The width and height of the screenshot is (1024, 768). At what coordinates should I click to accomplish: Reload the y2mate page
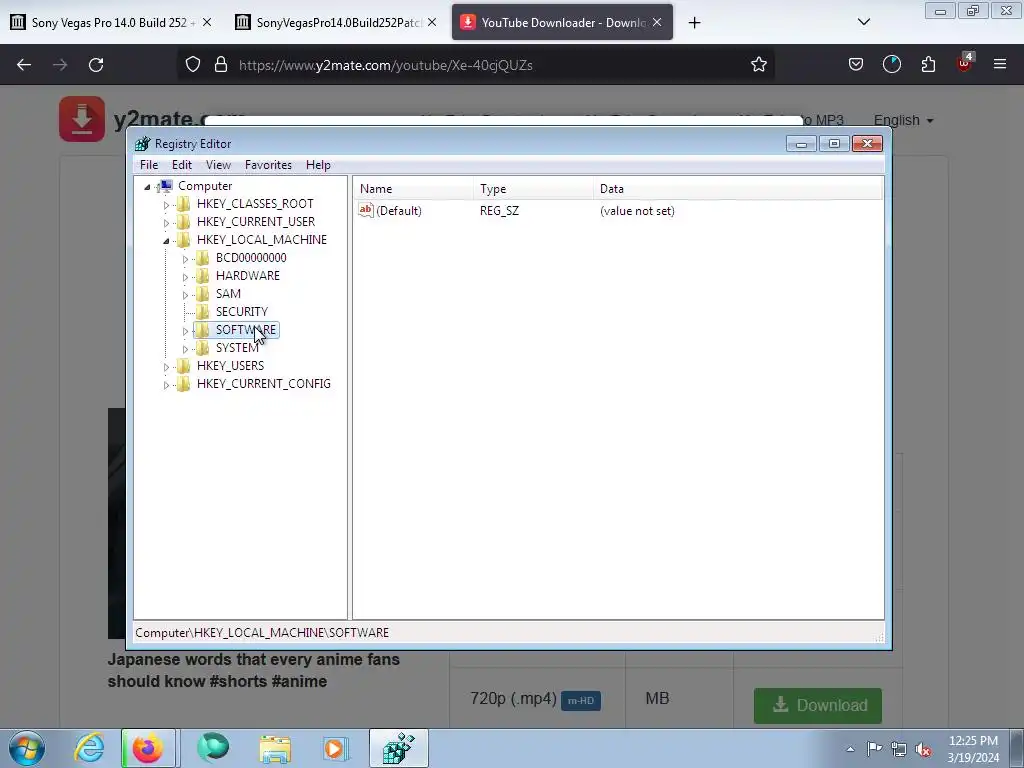click(x=96, y=65)
